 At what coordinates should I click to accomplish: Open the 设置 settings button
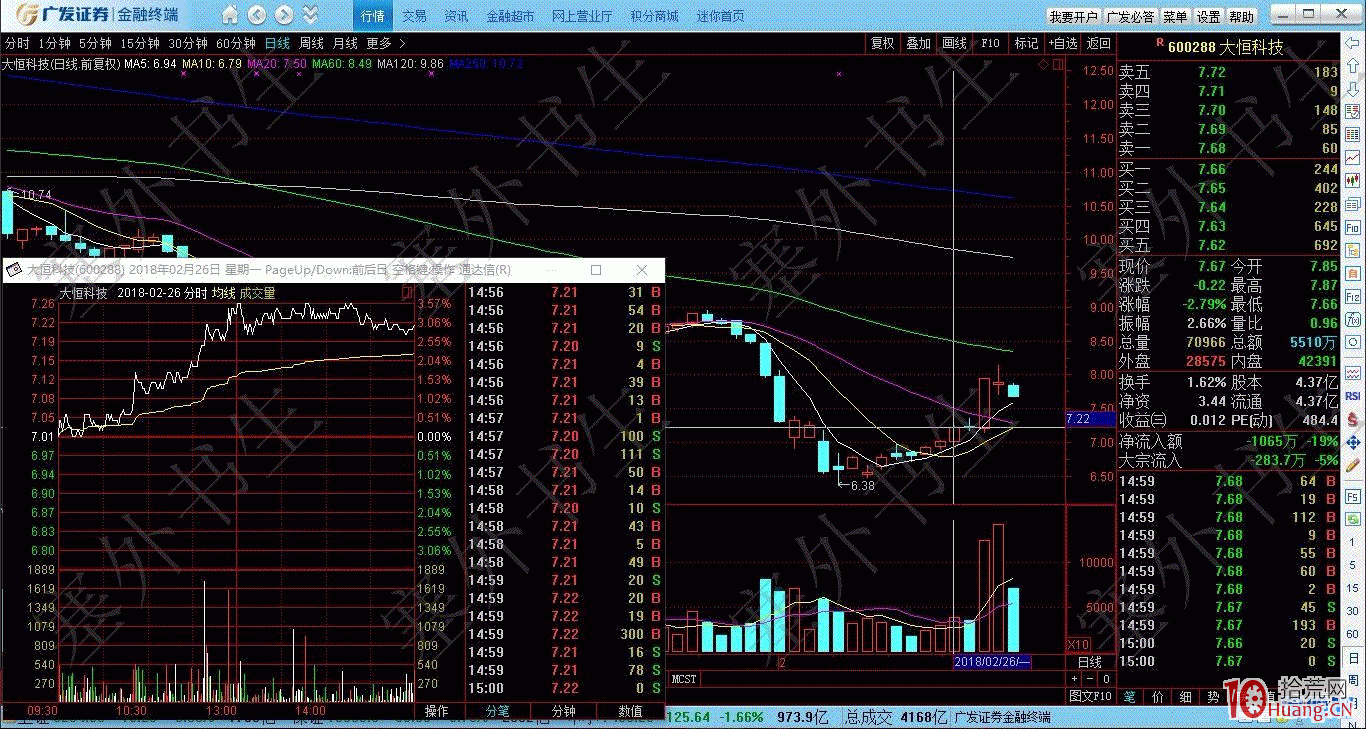coord(1208,17)
